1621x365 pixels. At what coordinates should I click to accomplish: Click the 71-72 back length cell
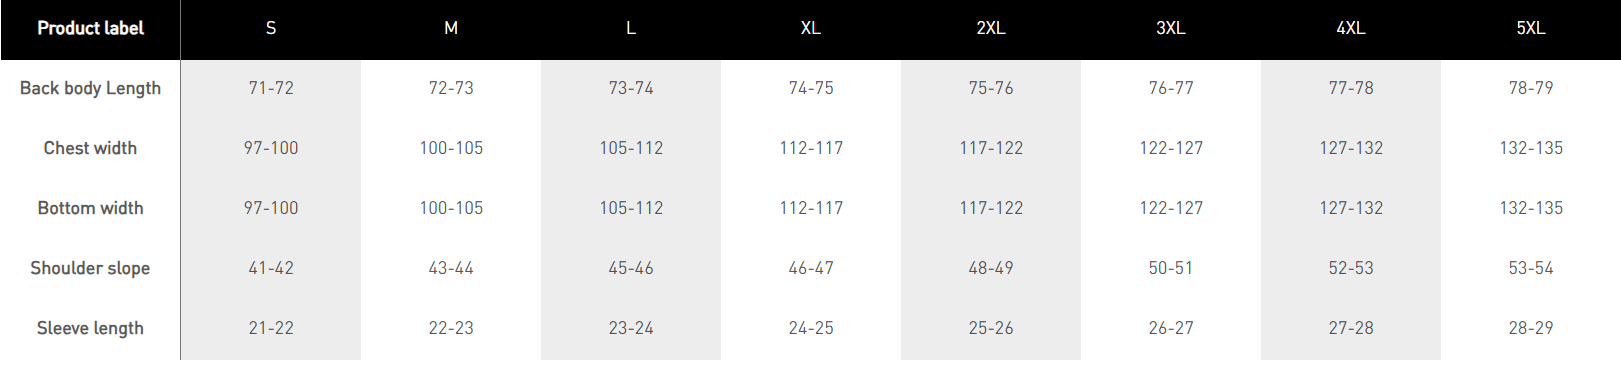pyautogui.click(x=271, y=88)
